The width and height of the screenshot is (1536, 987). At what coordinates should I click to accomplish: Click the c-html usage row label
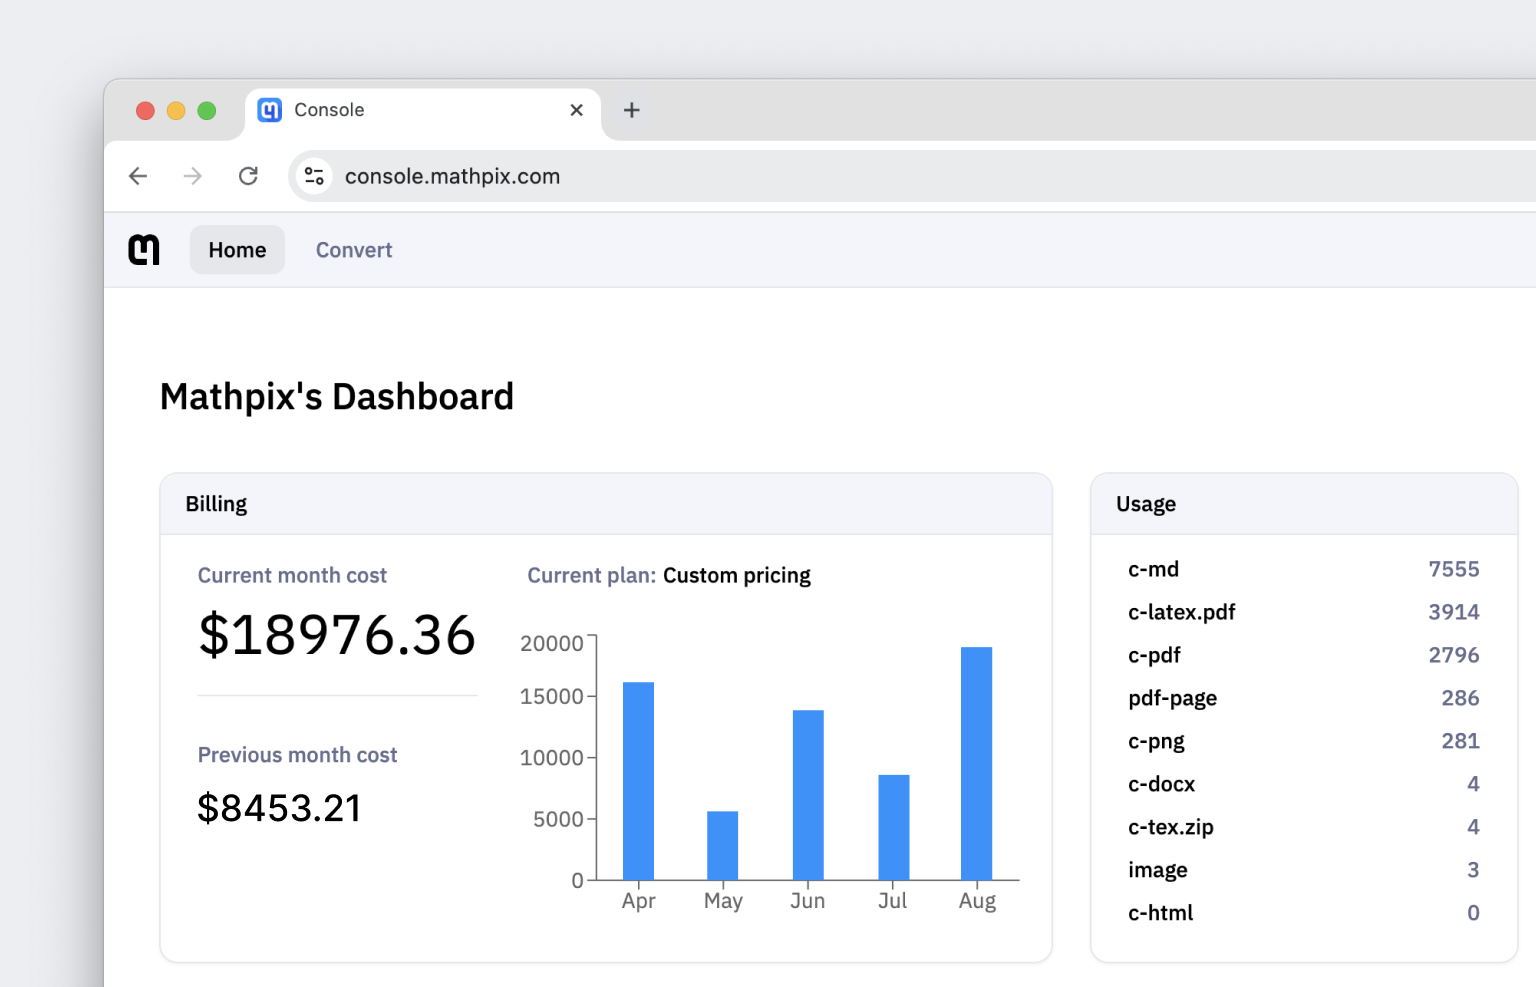(1160, 913)
